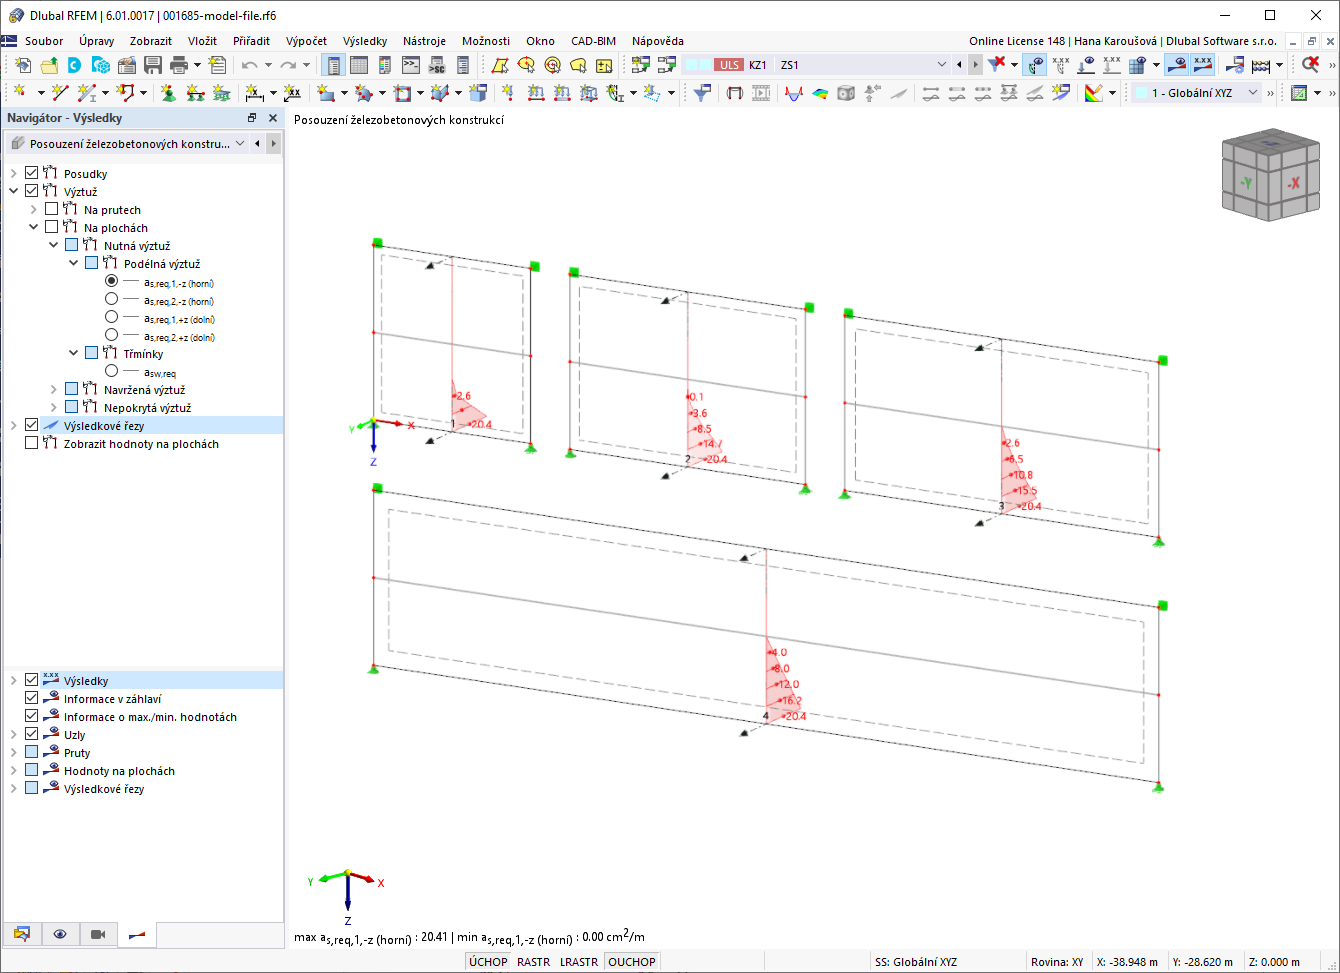This screenshot has height=973, width=1340.
Task: Click the Print icon in the toolbar
Action: (179, 65)
